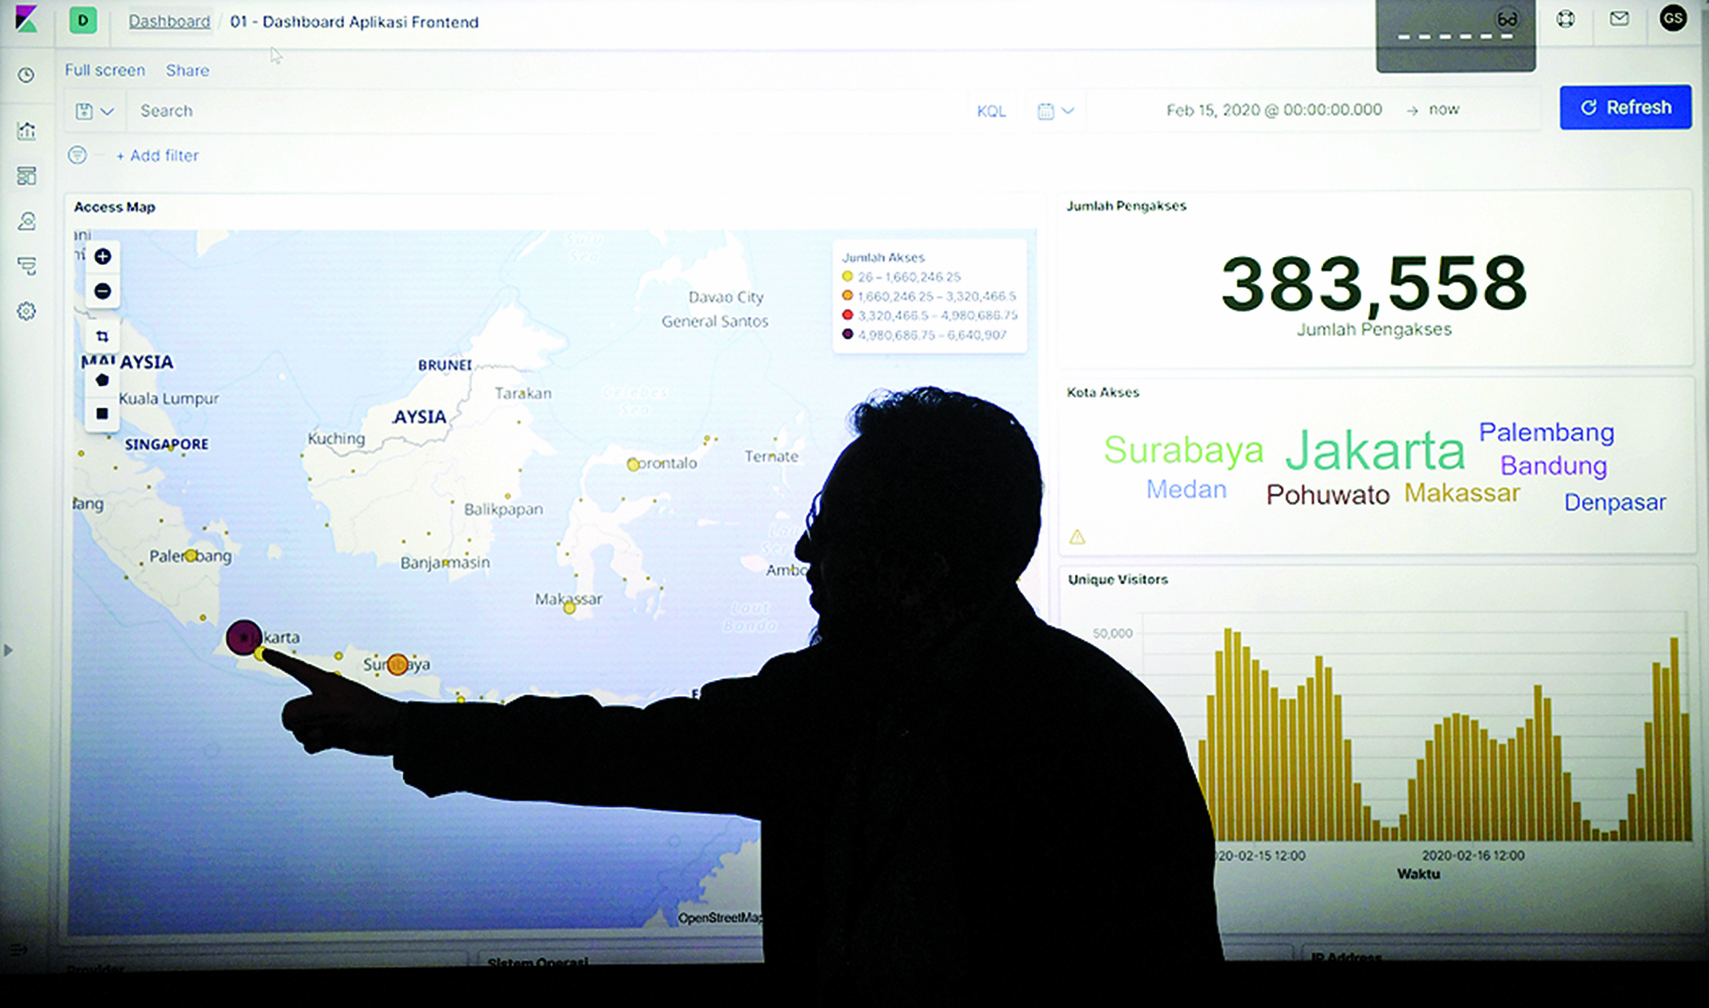This screenshot has width=1709, height=1008.
Task: Open the saved query dropdown
Action: click(94, 111)
